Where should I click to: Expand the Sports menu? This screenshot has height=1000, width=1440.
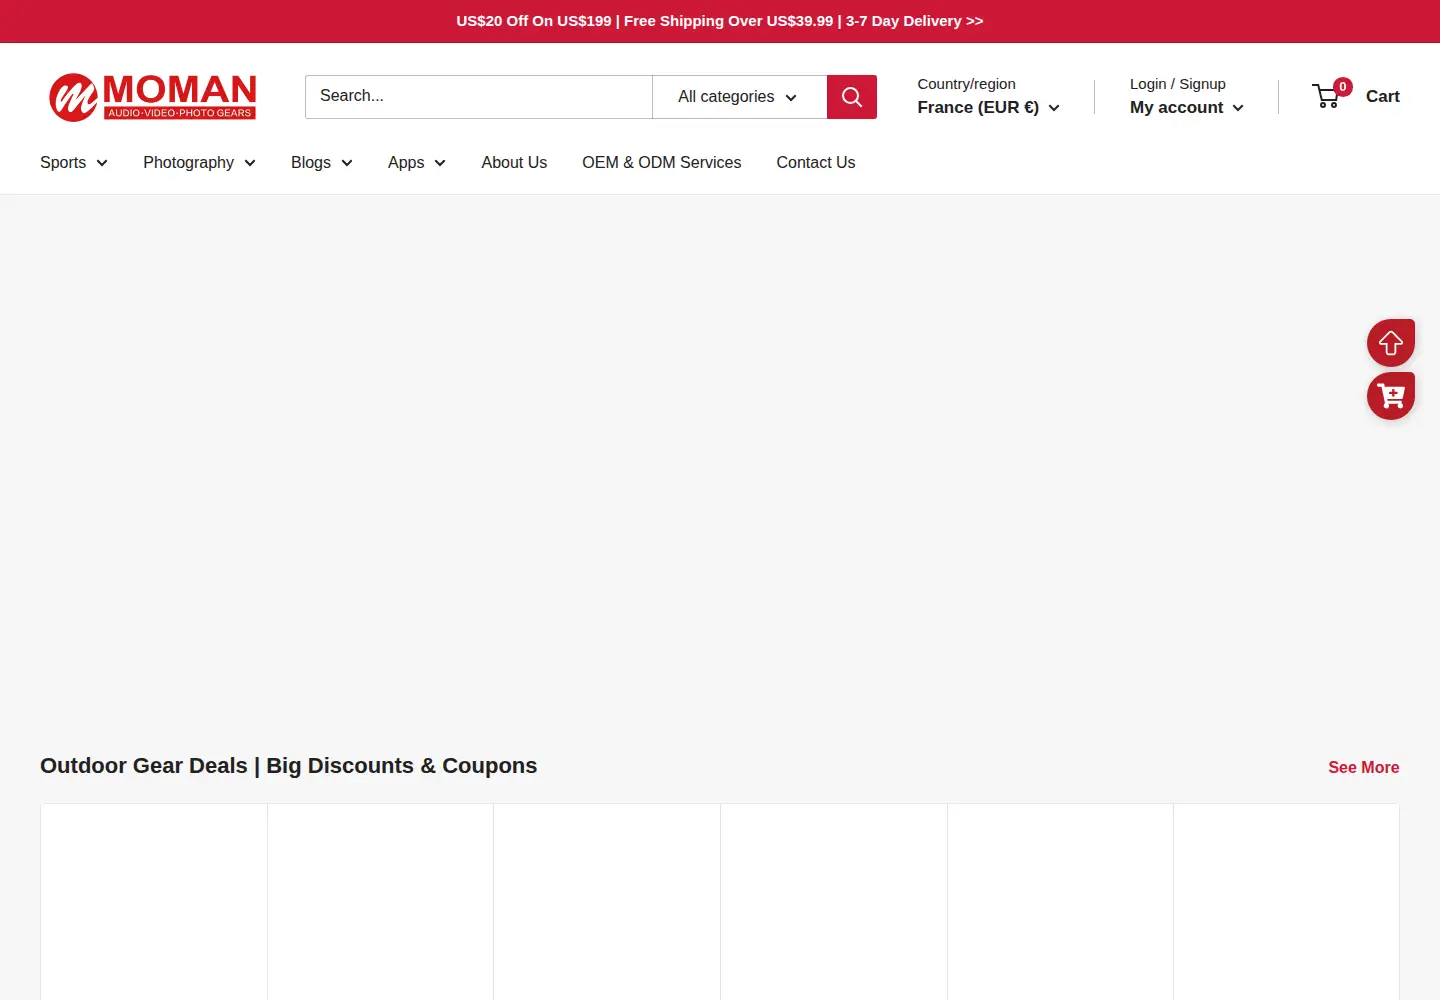pos(74,162)
